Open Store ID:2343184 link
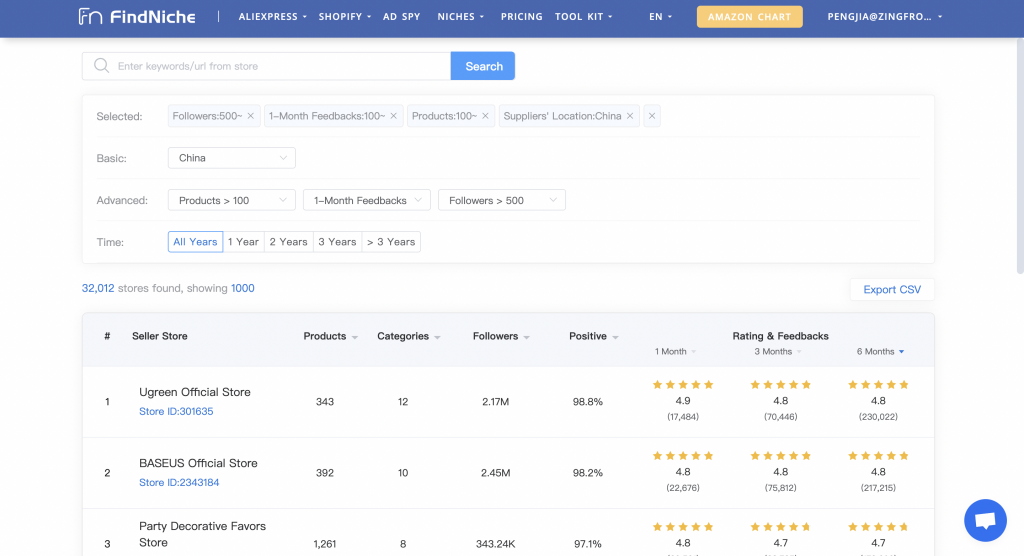The image size is (1024, 556). (179, 482)
